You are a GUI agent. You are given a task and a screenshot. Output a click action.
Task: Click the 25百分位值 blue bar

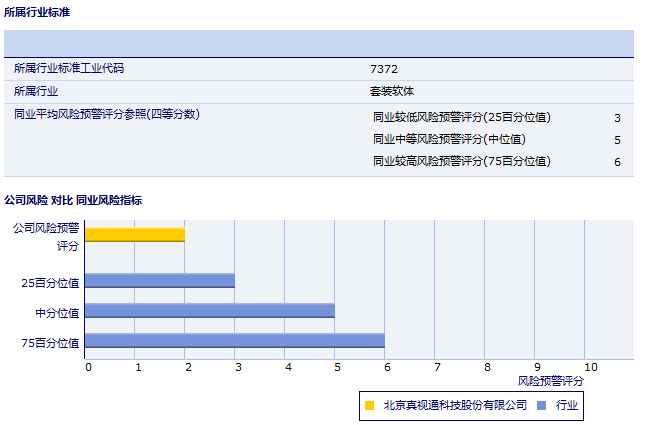tap(160, 281)
